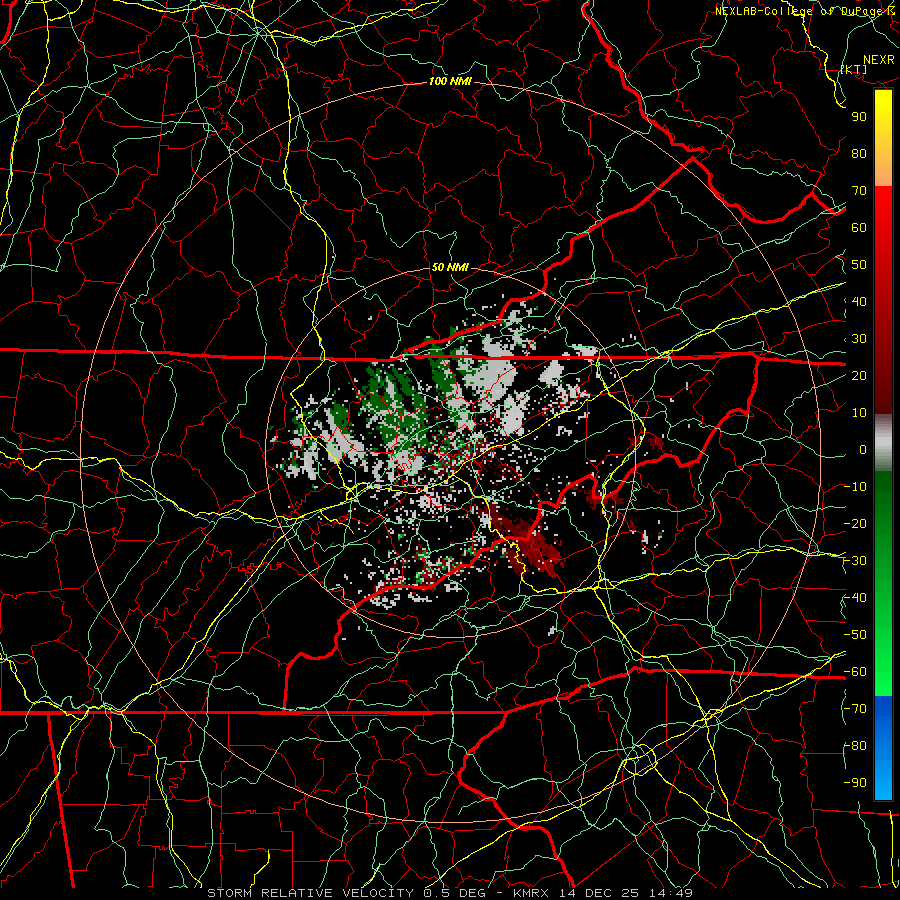Click the "-10" value on the velocity scale
The image size is (900, 900).
point(855,487)
